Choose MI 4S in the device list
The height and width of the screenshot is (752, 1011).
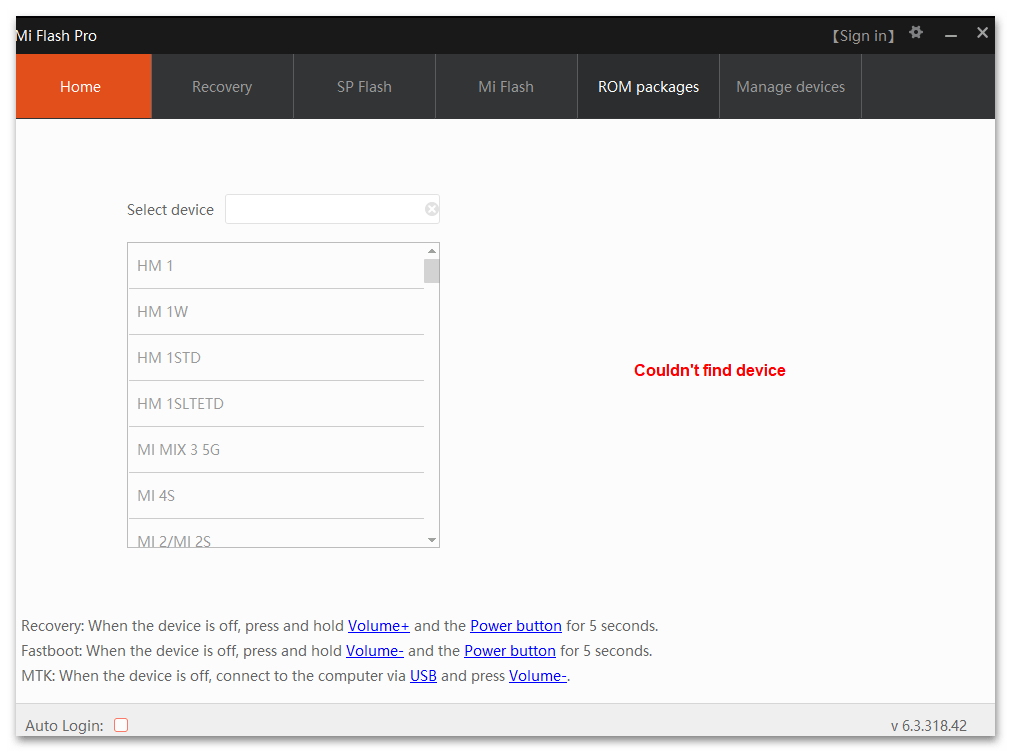[x=276, y=495]
